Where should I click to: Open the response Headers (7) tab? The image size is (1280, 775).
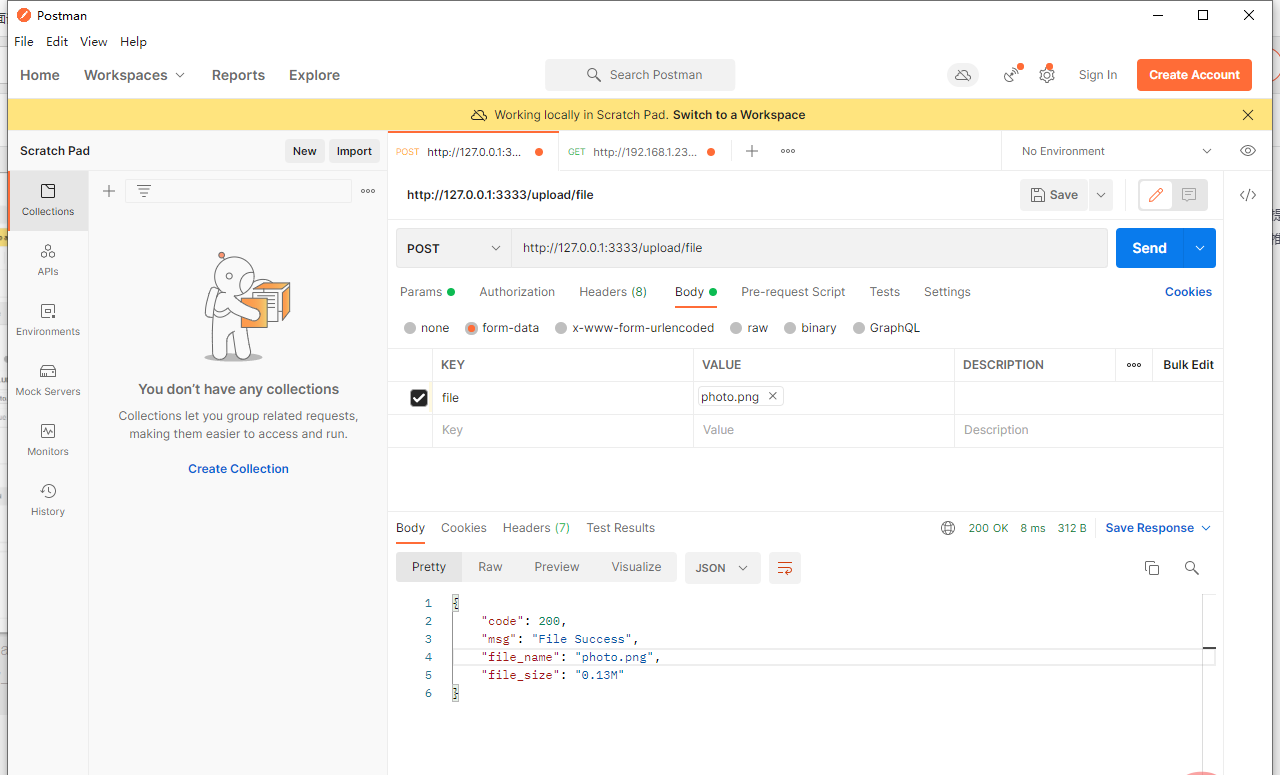tap(536, 528)
